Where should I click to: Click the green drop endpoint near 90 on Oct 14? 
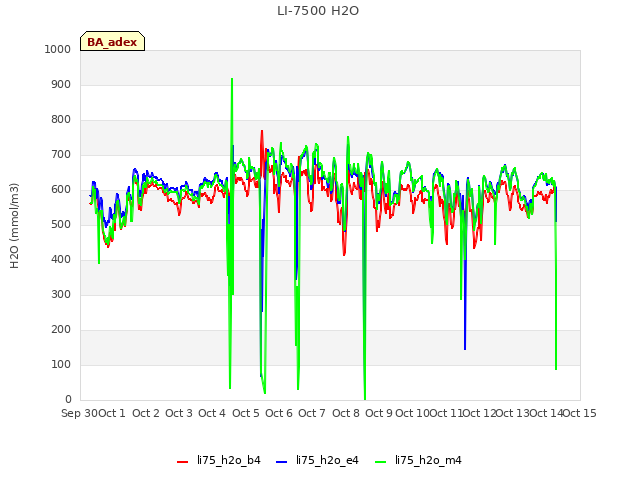[x=556, y=369]
